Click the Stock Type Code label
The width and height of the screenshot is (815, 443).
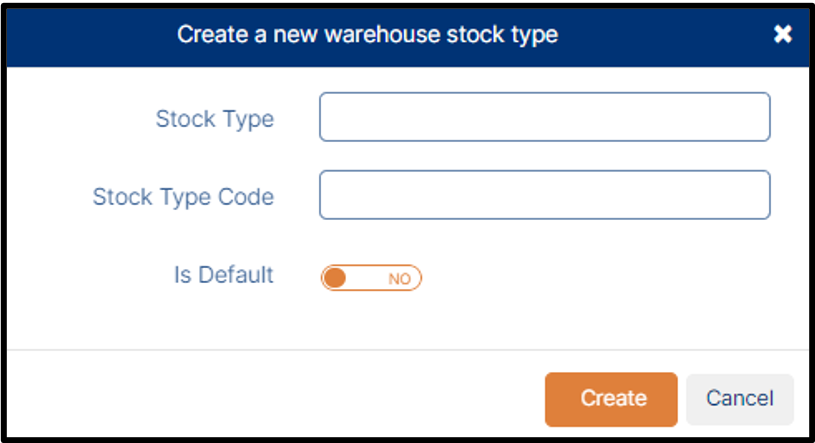click(x=183, y=197)
